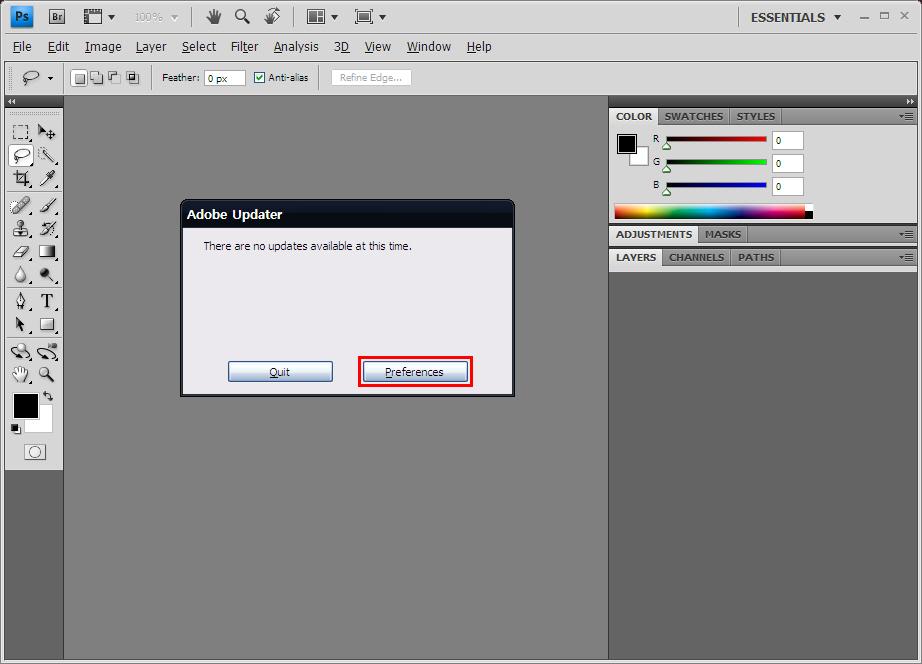
Task: Select the Healing Brush tool
Action: pyautogui.click(x=21, y=205)
